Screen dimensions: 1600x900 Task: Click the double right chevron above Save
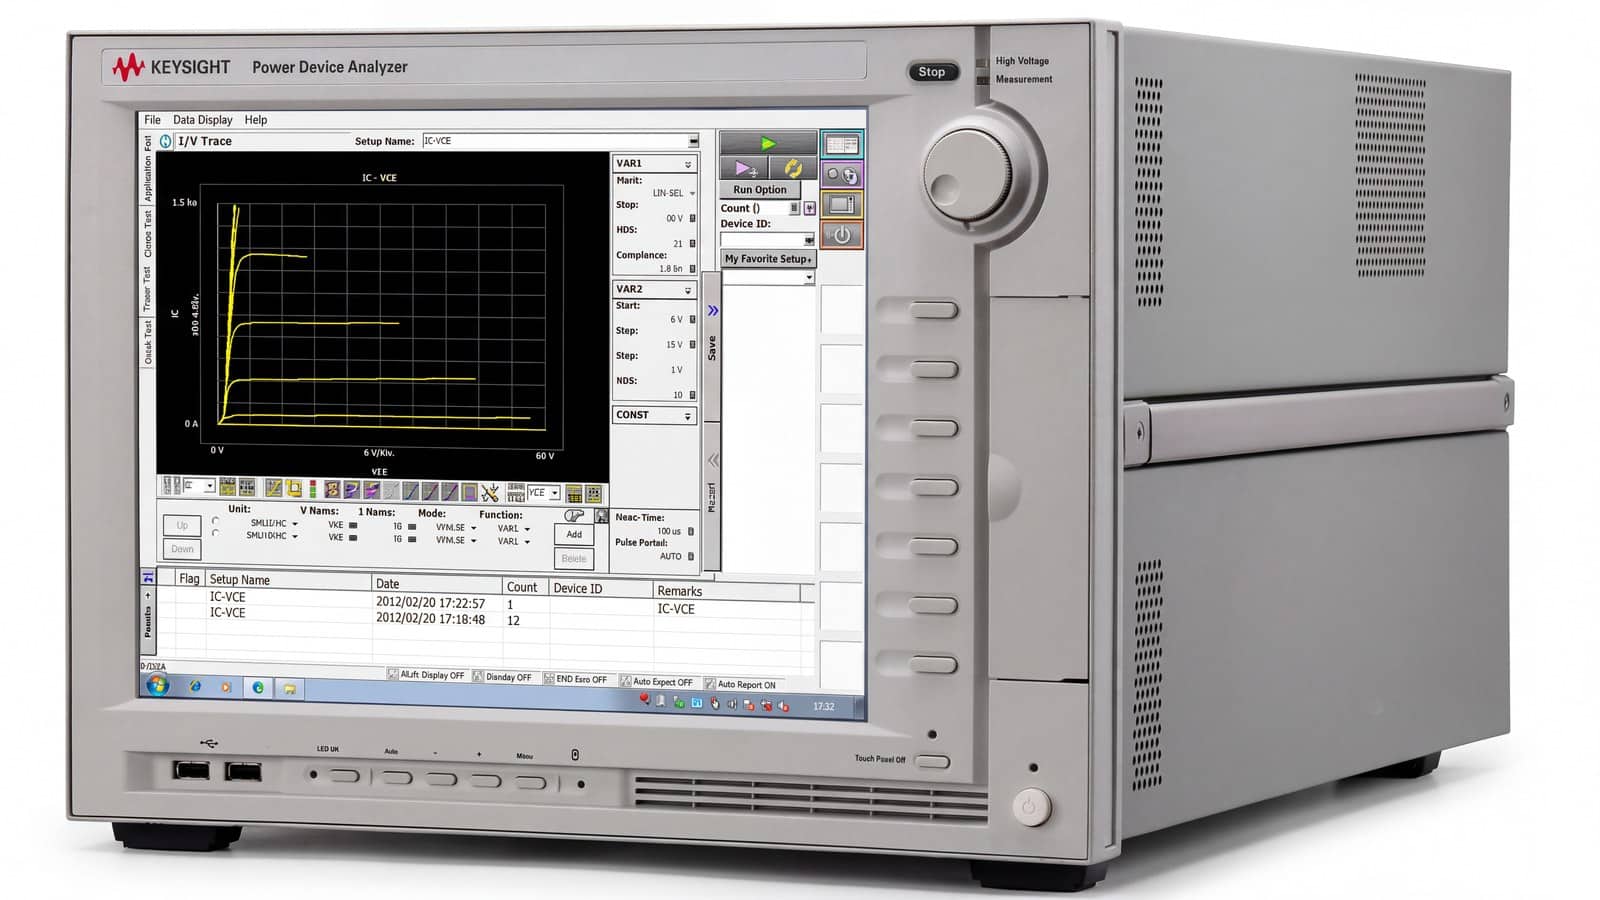pos(713,311)
